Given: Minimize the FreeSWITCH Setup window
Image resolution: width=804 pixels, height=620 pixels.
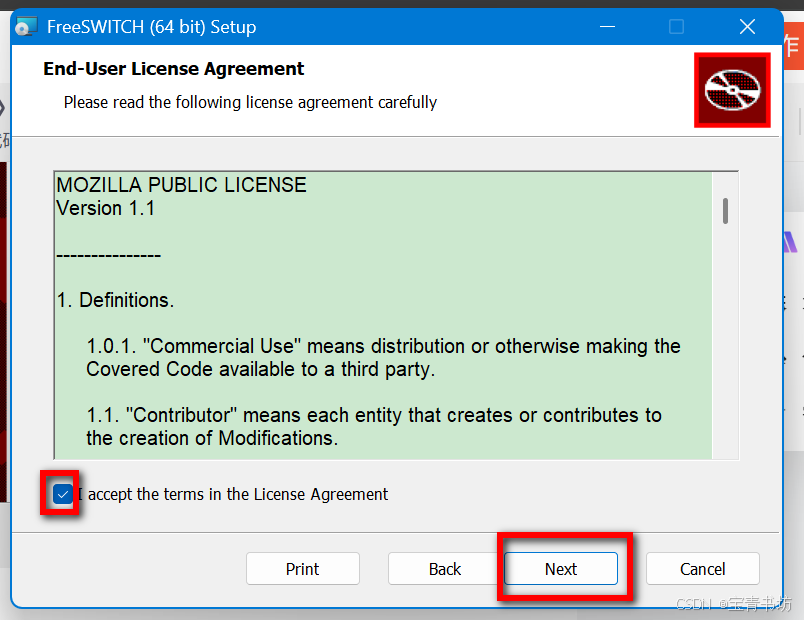Looking at the screenshot, I should coord(607,27).
